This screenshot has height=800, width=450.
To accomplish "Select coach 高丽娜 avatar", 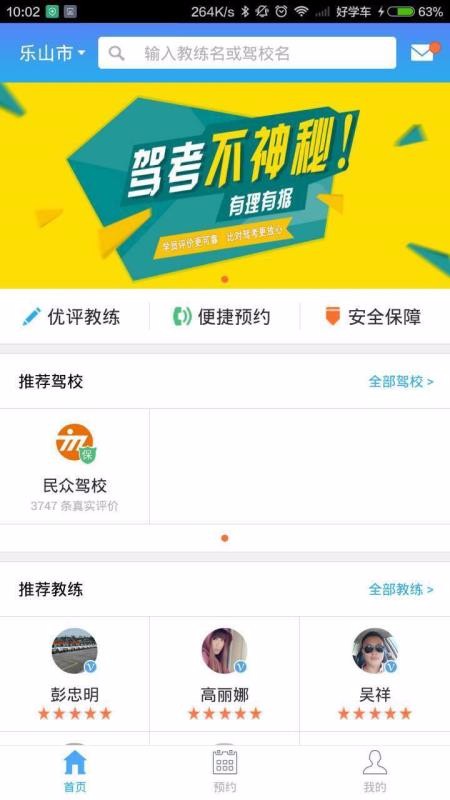I will tap(224, 651).
